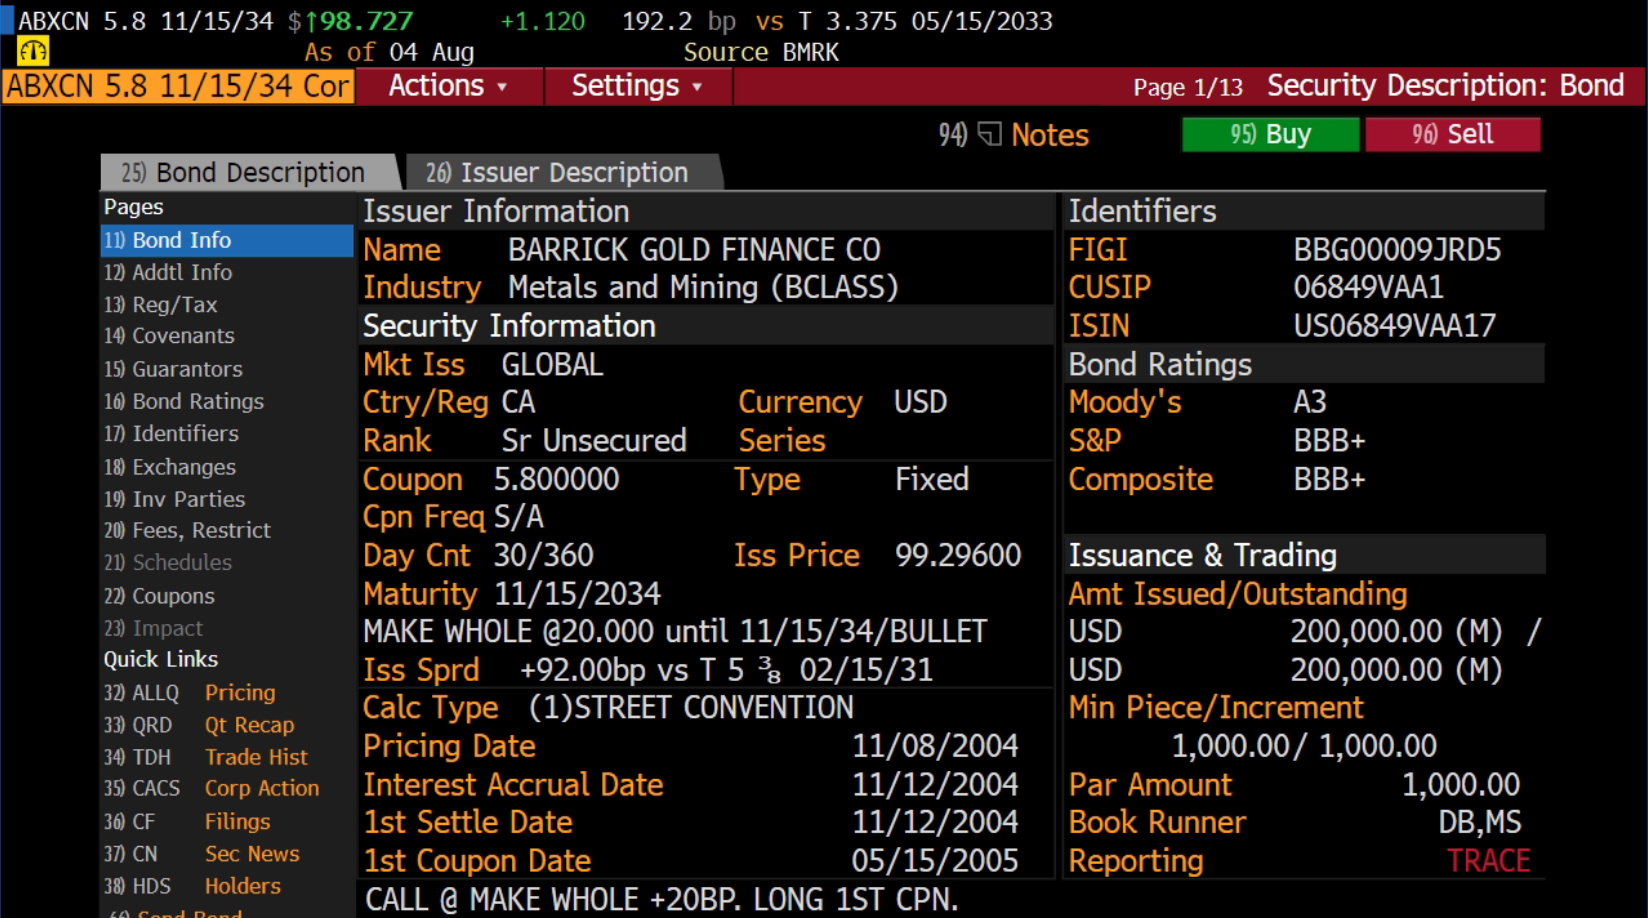Click the Rank value Sr Unsecured
The height and width of the screenshot is (918, 1648).
[x=594, y=441]
